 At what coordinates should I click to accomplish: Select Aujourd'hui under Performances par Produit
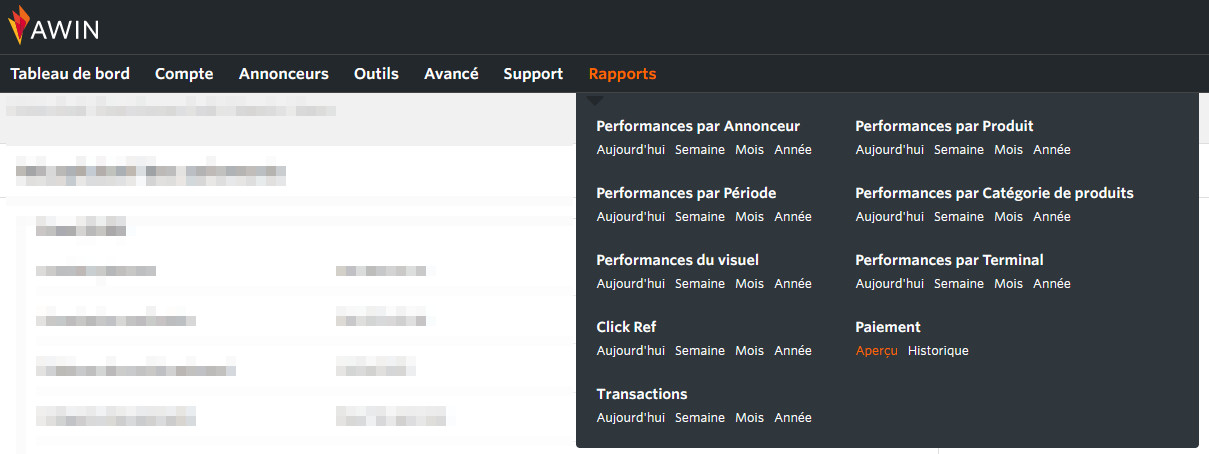click(x=890, y=150)
